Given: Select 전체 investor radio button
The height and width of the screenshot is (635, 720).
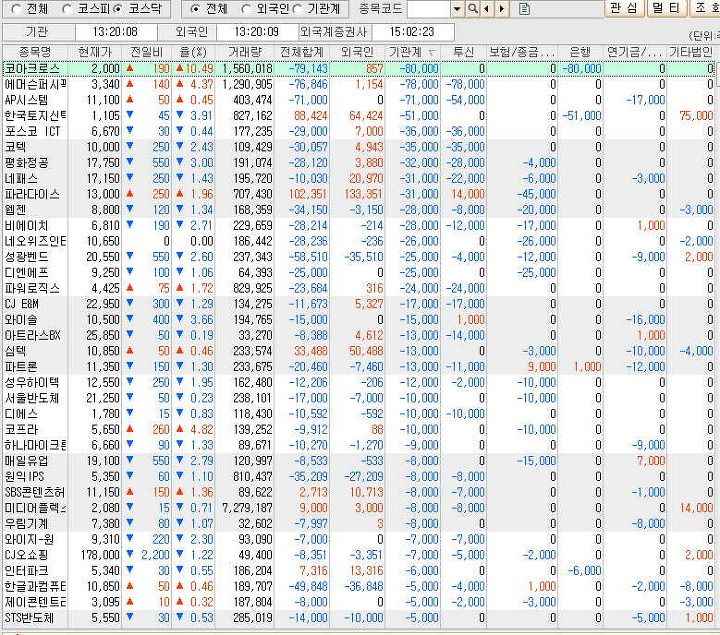Looking at the screenshot, I should [x=195, y=8].
